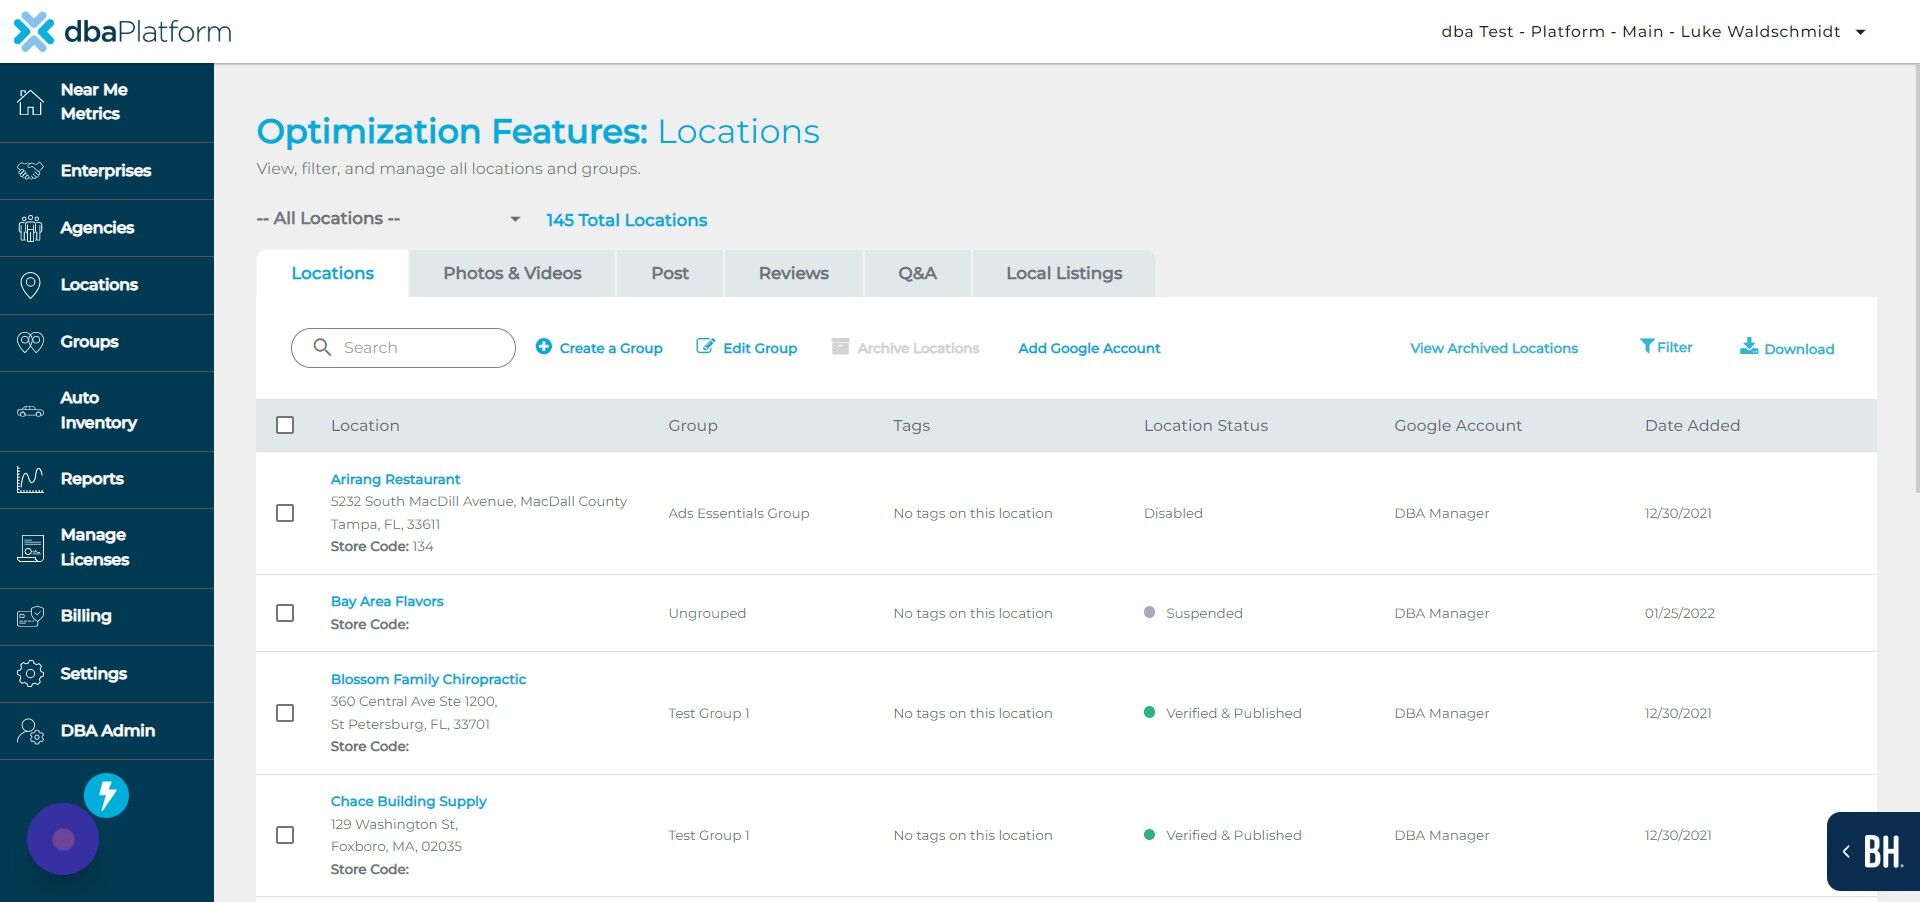1920x902 pixels.
Task: Check the Blossom Family Chiropractic row checkbox
Action: pyautogui.click(x=285, y=713)
